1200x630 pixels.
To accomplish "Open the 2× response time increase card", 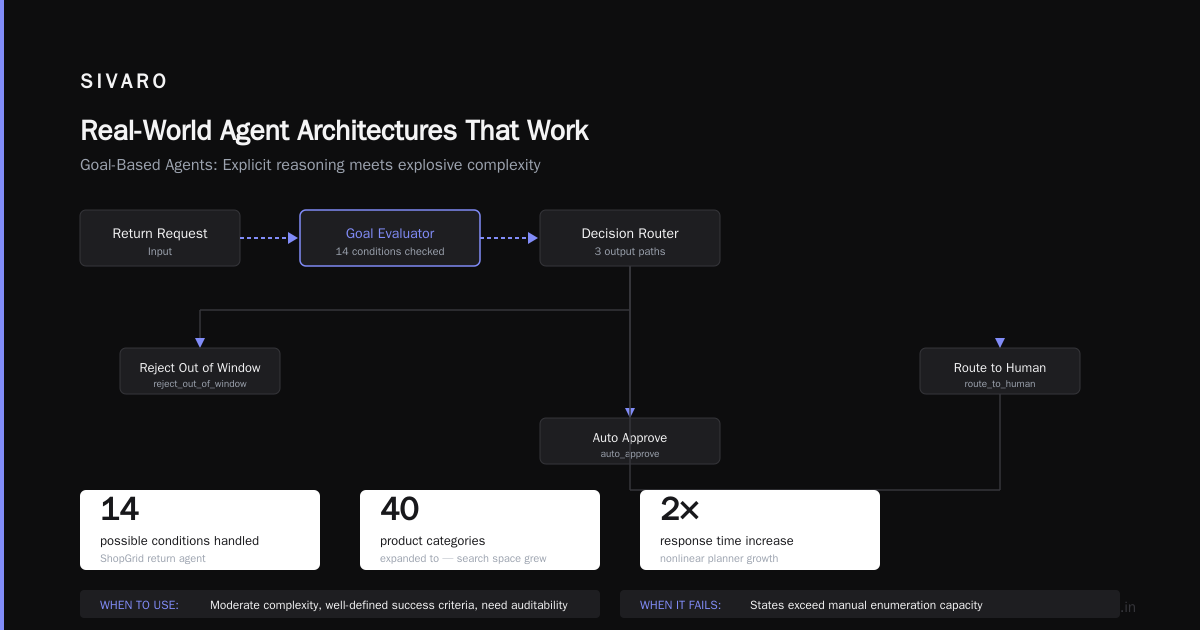I will pos(760,530).
